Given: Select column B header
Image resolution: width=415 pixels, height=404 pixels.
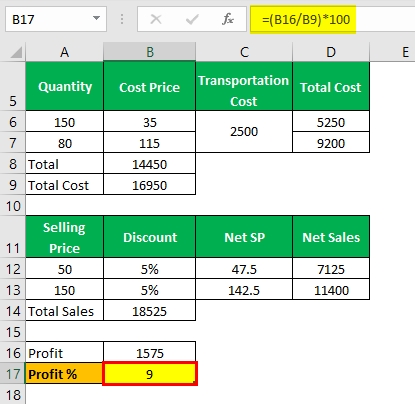Looking at the screenshot, I should click(x=150, y=52).
